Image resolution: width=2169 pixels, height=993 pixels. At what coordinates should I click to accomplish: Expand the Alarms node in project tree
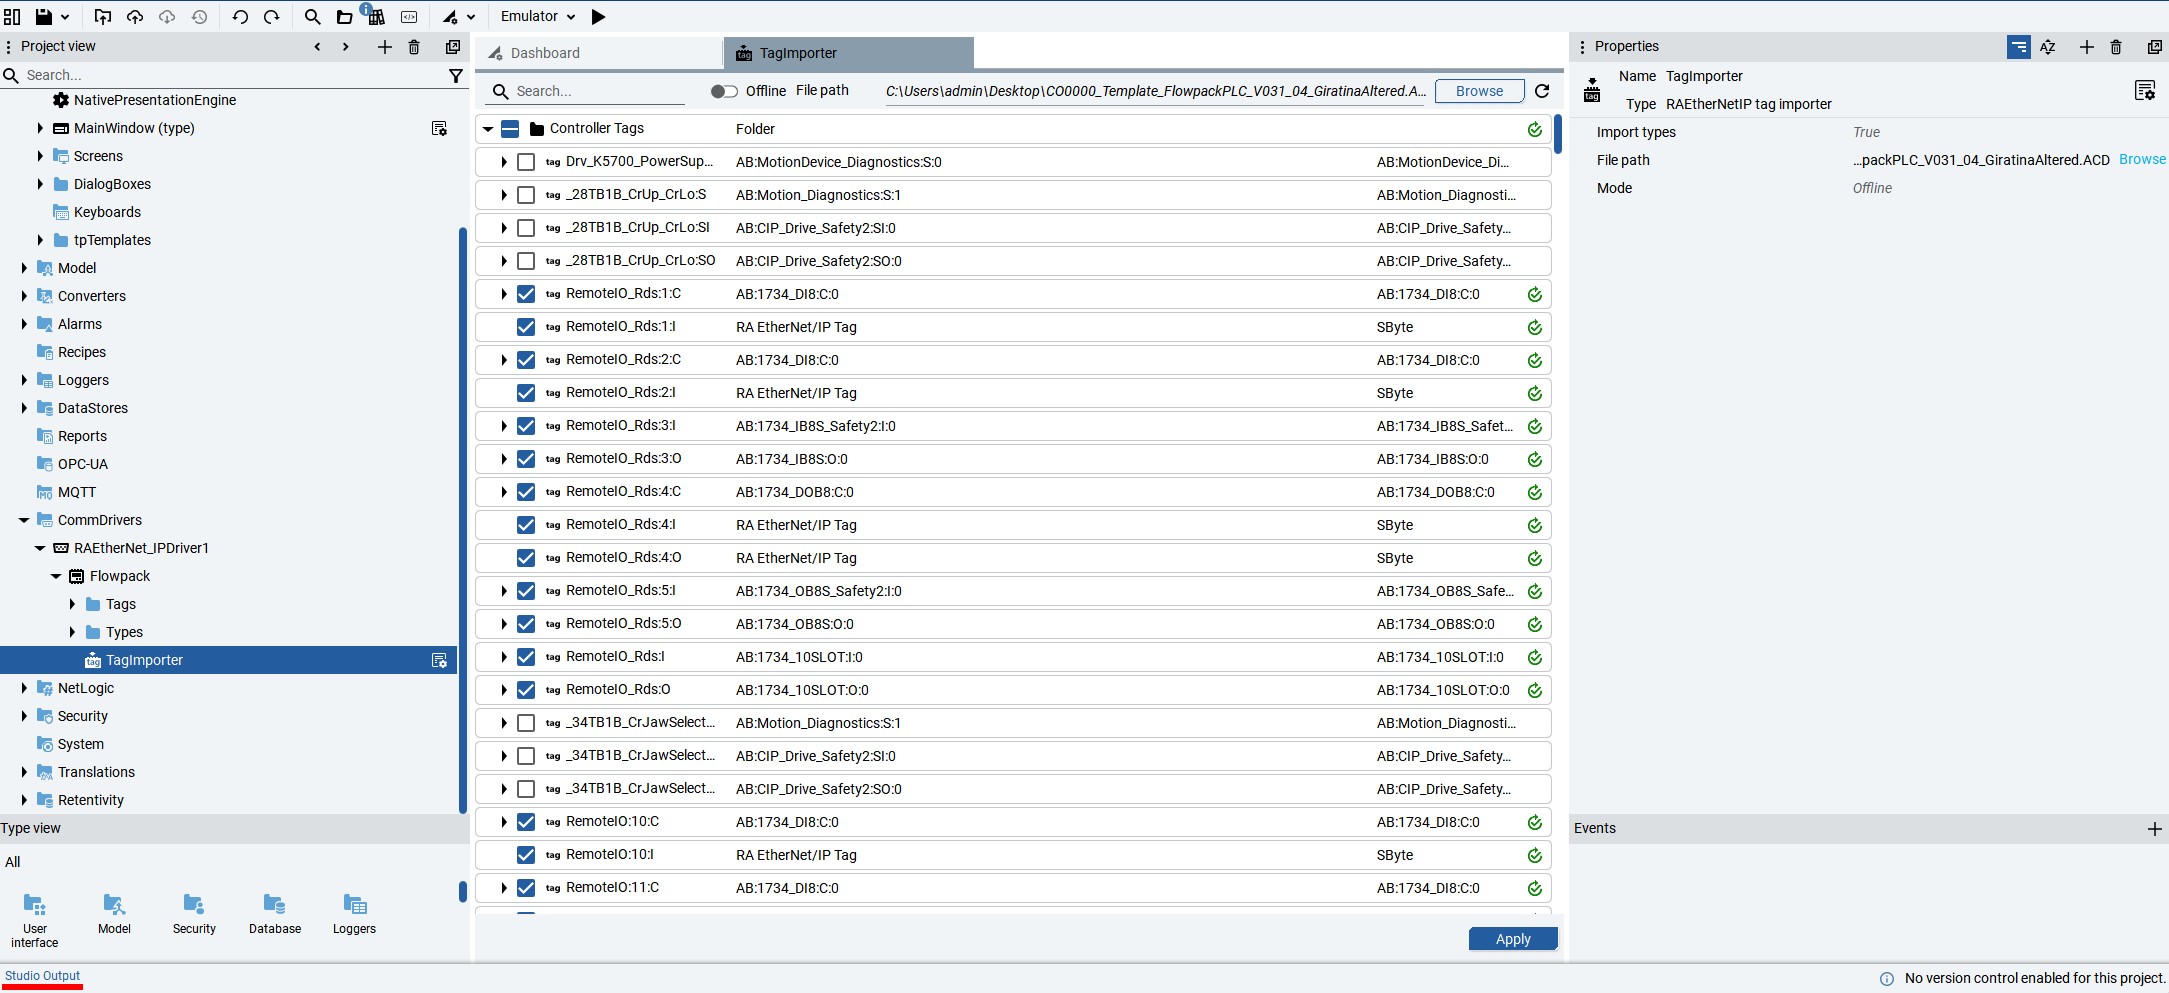click(24, 324)
